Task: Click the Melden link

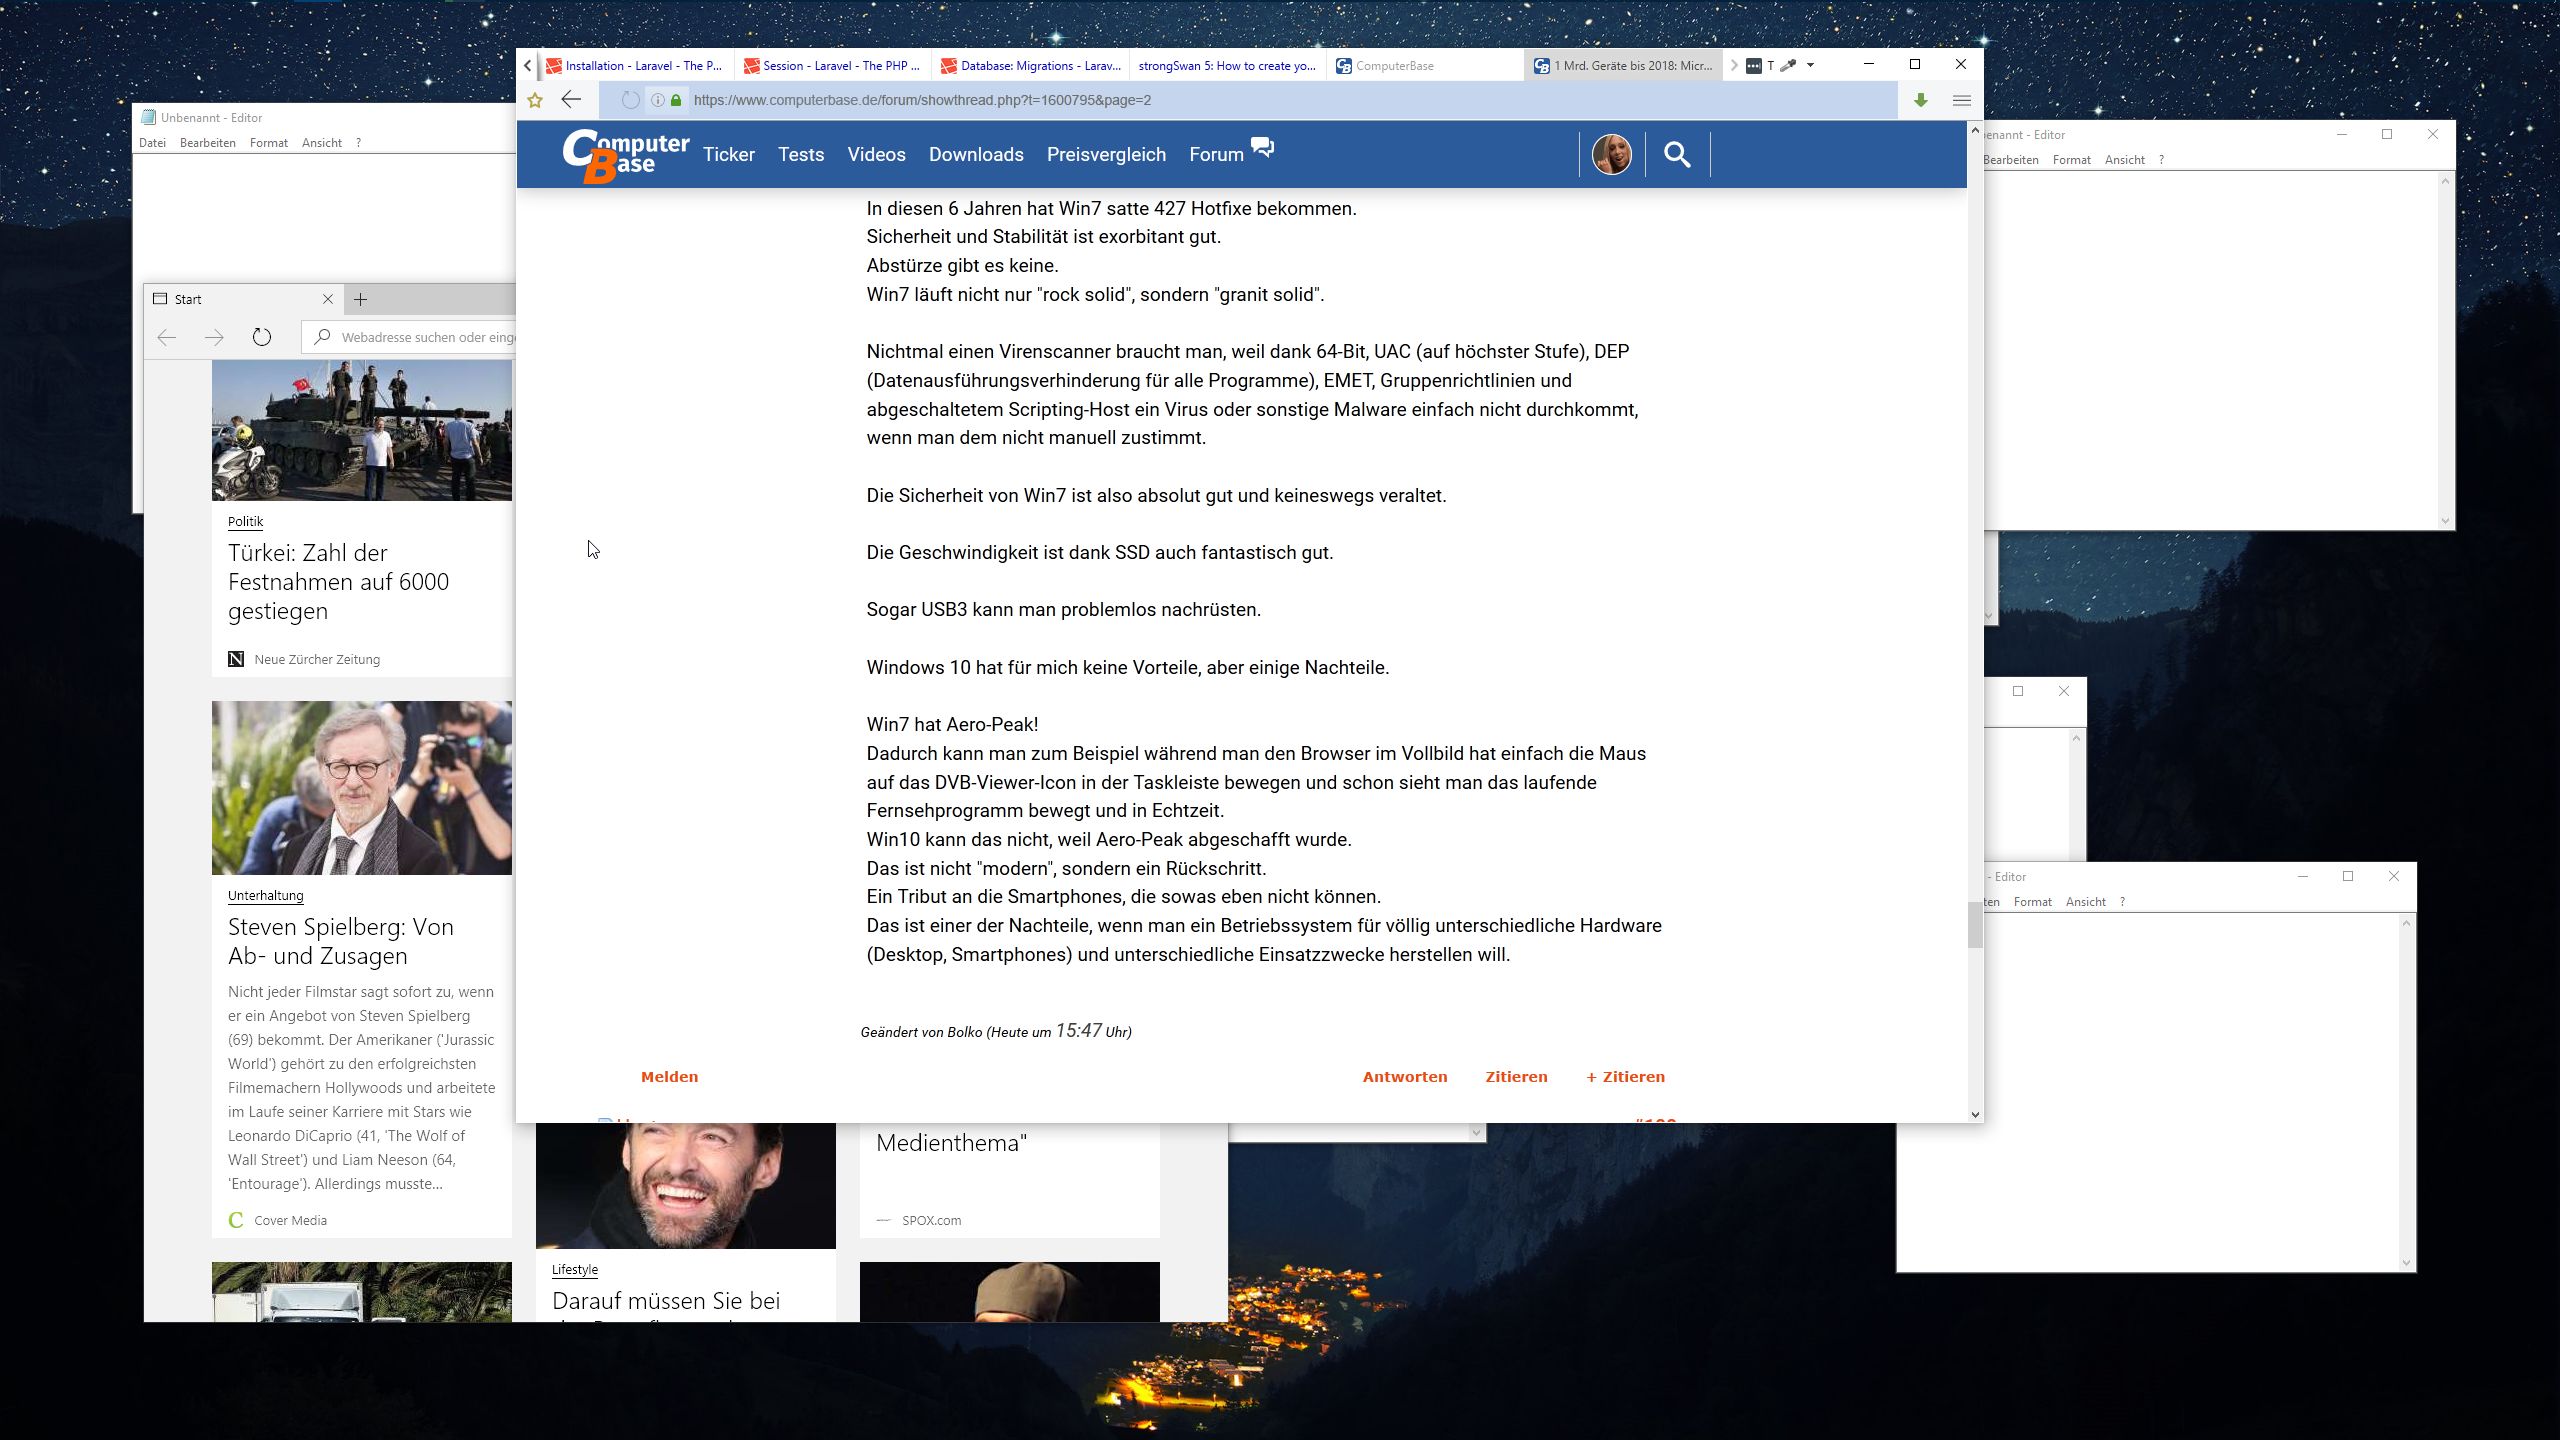Action: click(669, 1077)
